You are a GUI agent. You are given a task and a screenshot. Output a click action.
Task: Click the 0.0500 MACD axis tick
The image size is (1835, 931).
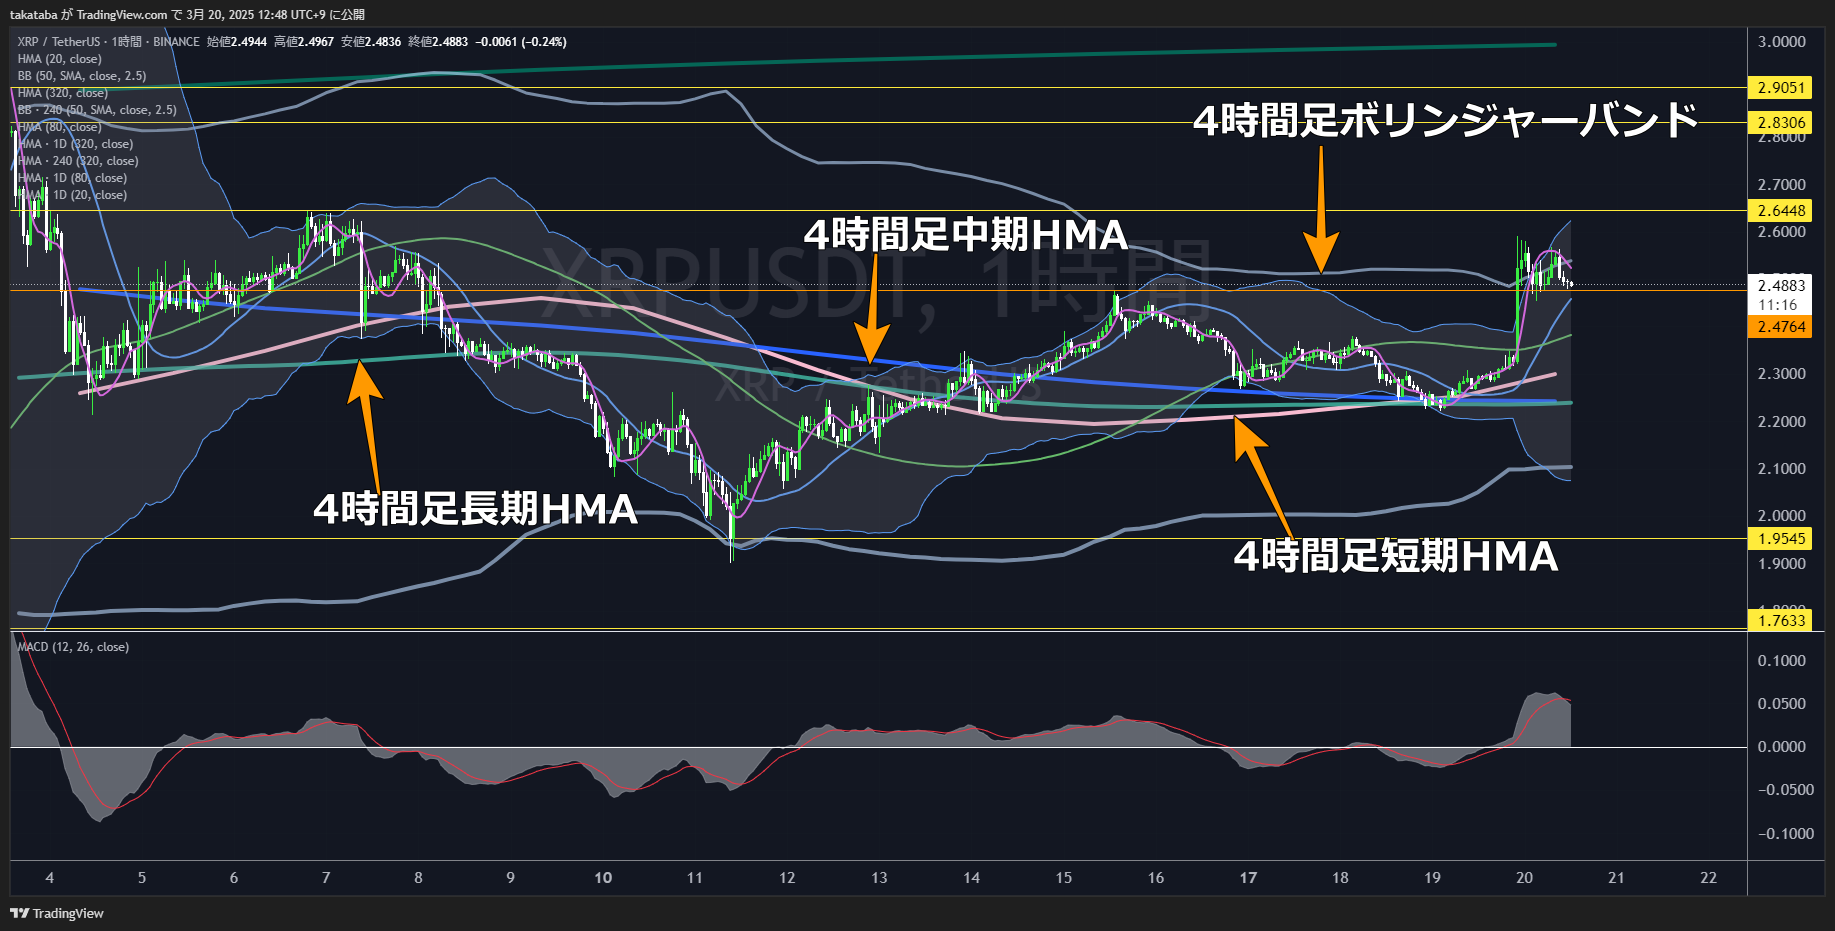pyautogui.click(x=1782, y=704)
